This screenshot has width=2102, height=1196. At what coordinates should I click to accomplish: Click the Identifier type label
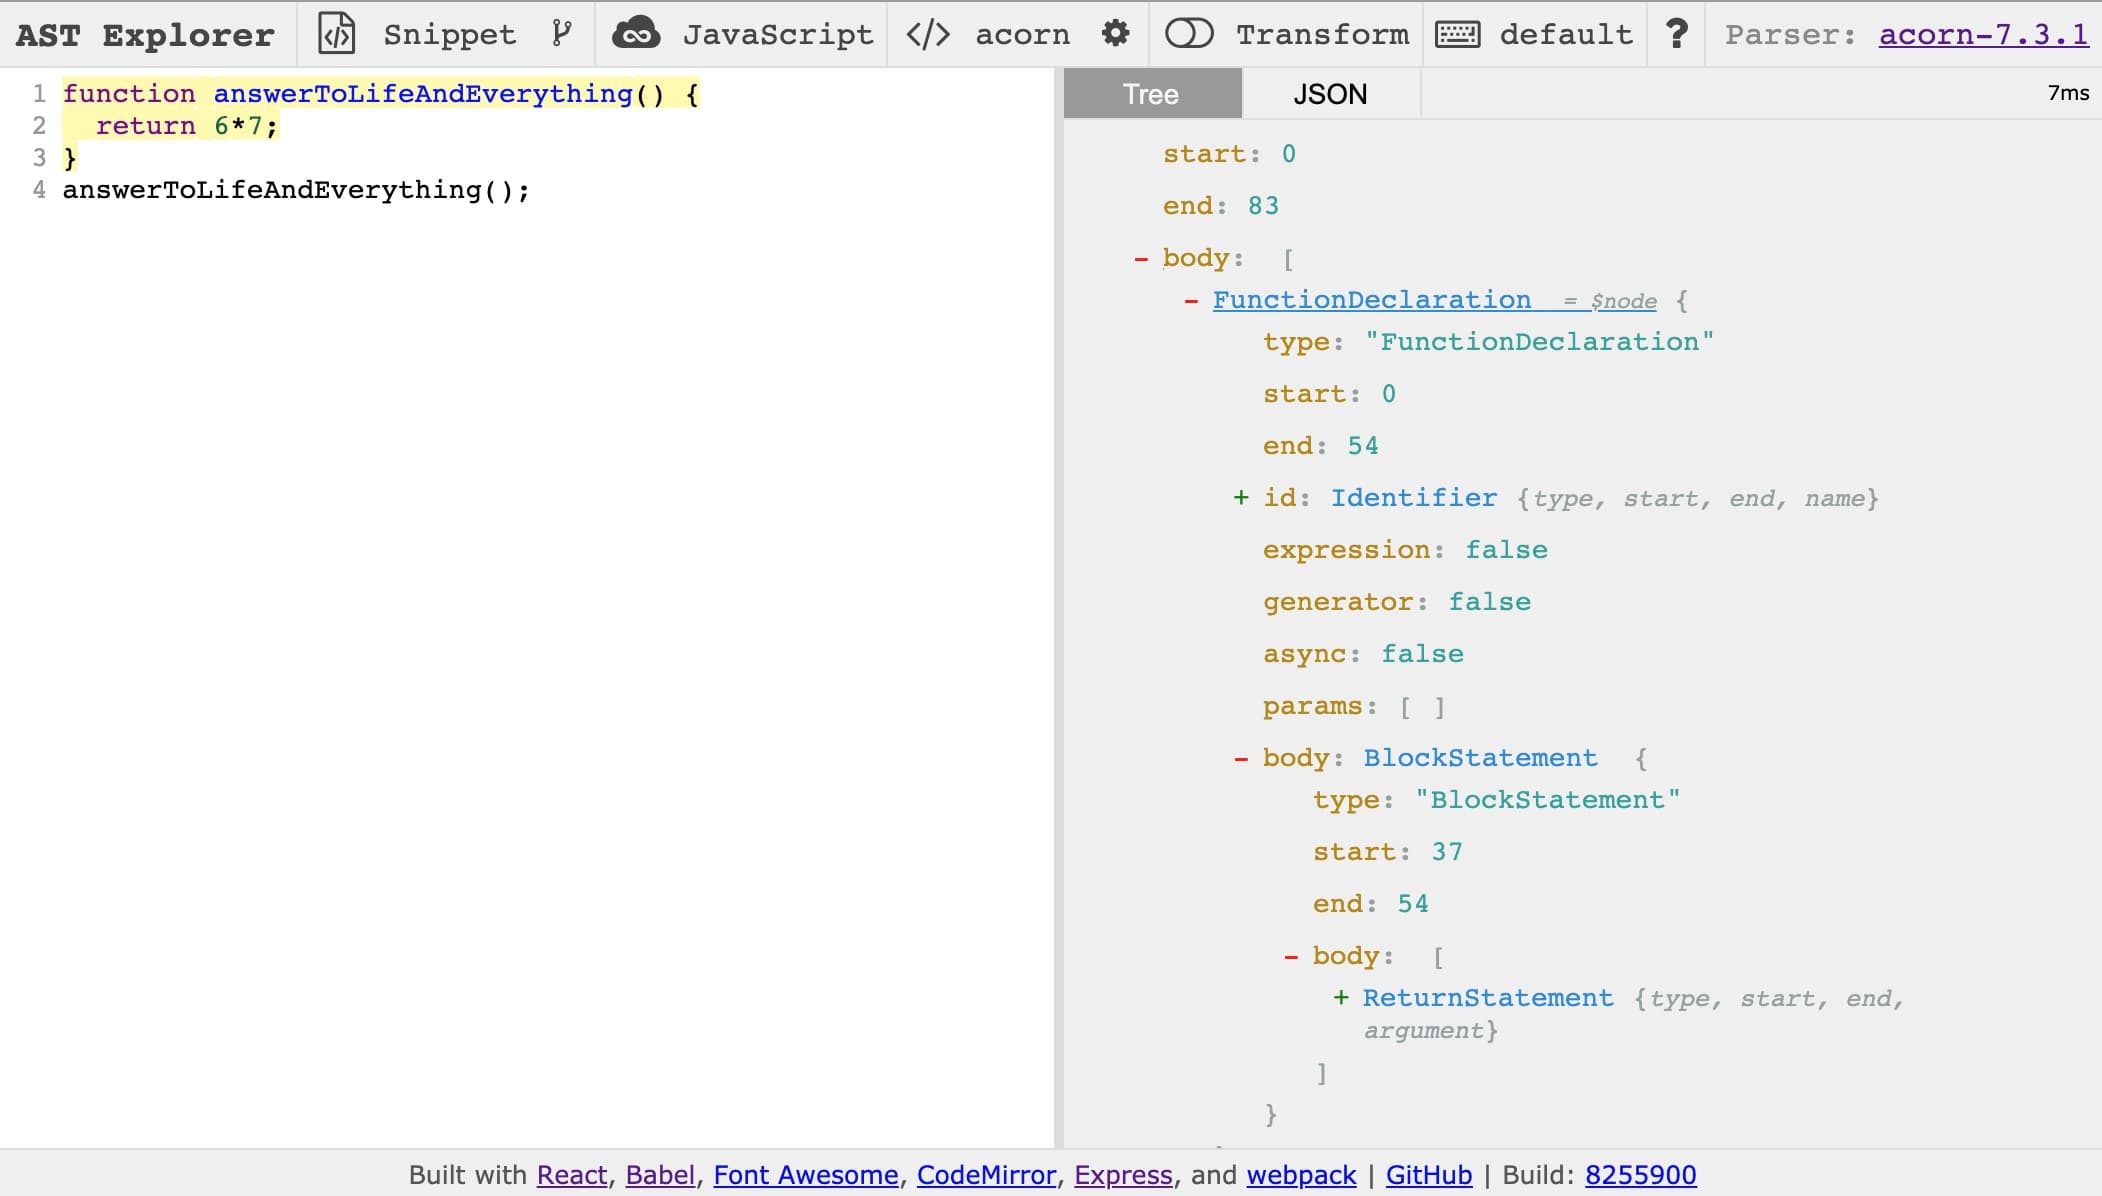pyautogui.click(x=1414, y=498)
